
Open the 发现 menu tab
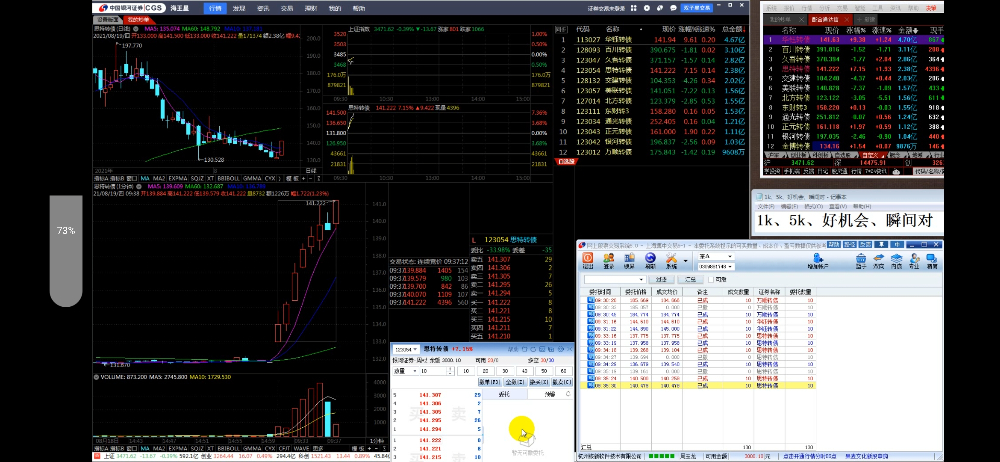coord(239,8)
